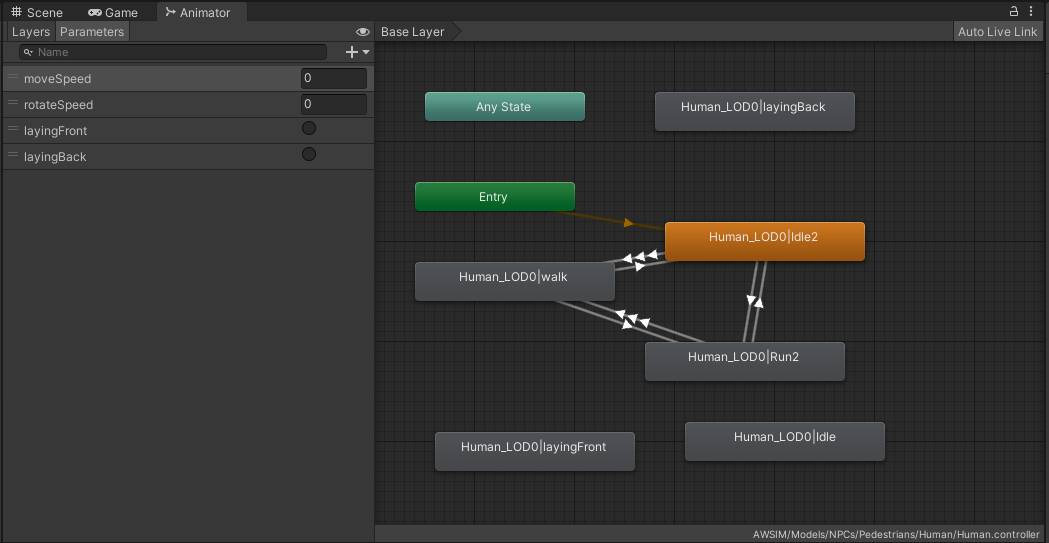Click the drag handle beside layingFront
The image size is (1049, 543).
click(13, 130)
